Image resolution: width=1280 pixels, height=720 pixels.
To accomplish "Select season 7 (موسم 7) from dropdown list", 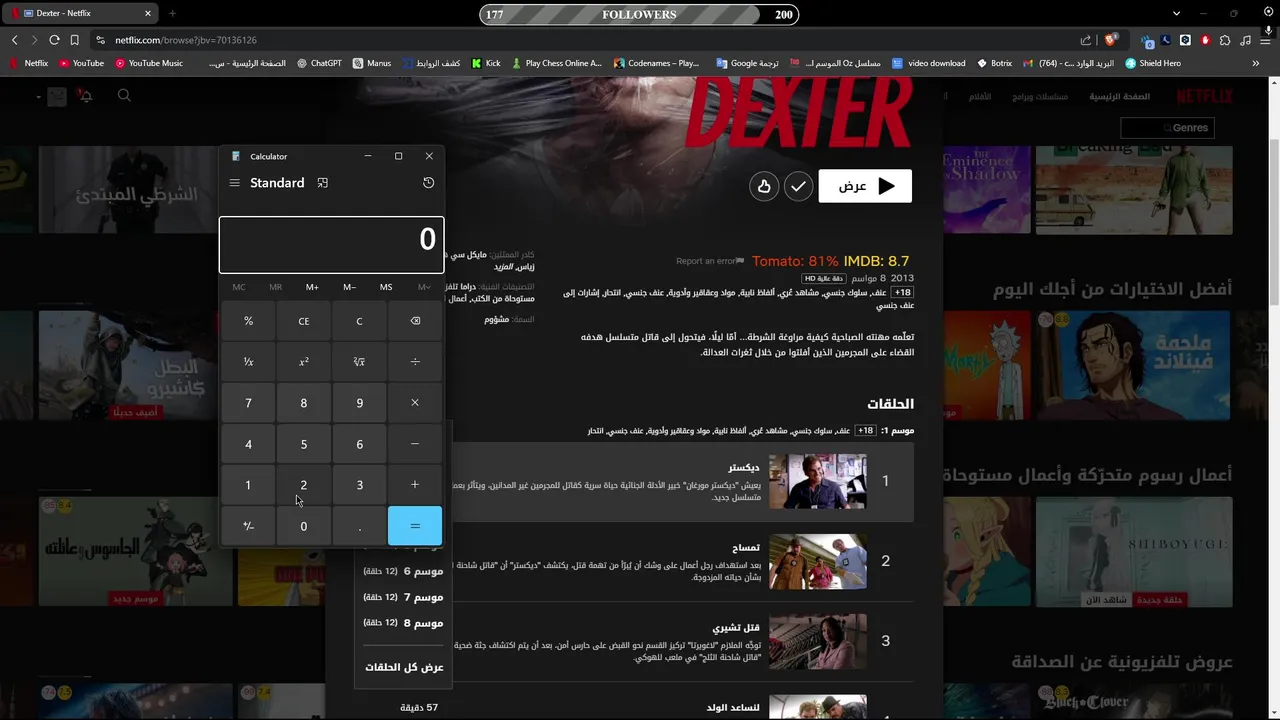I will click(x=403, y=597).
